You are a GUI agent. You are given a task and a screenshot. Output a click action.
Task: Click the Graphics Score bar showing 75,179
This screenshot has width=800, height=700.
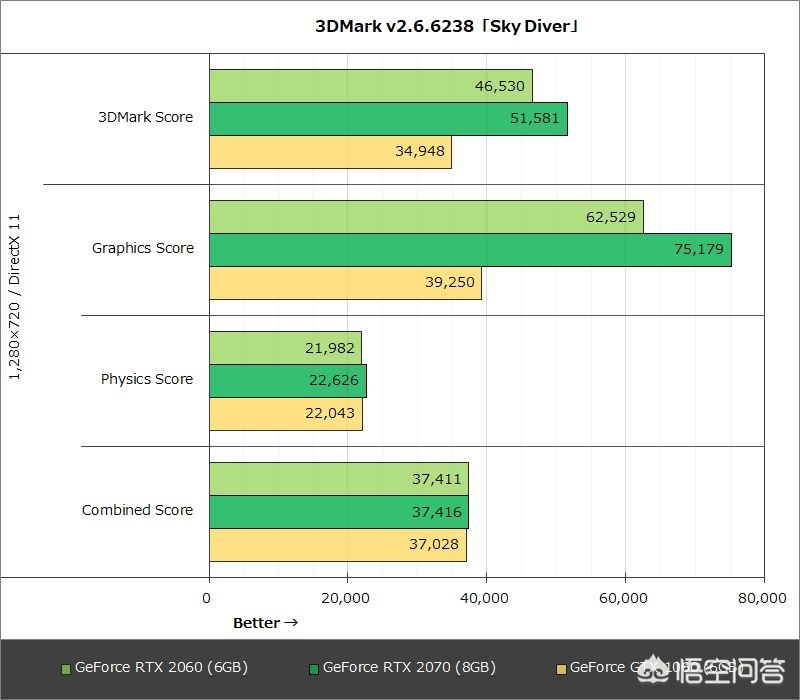470,250
